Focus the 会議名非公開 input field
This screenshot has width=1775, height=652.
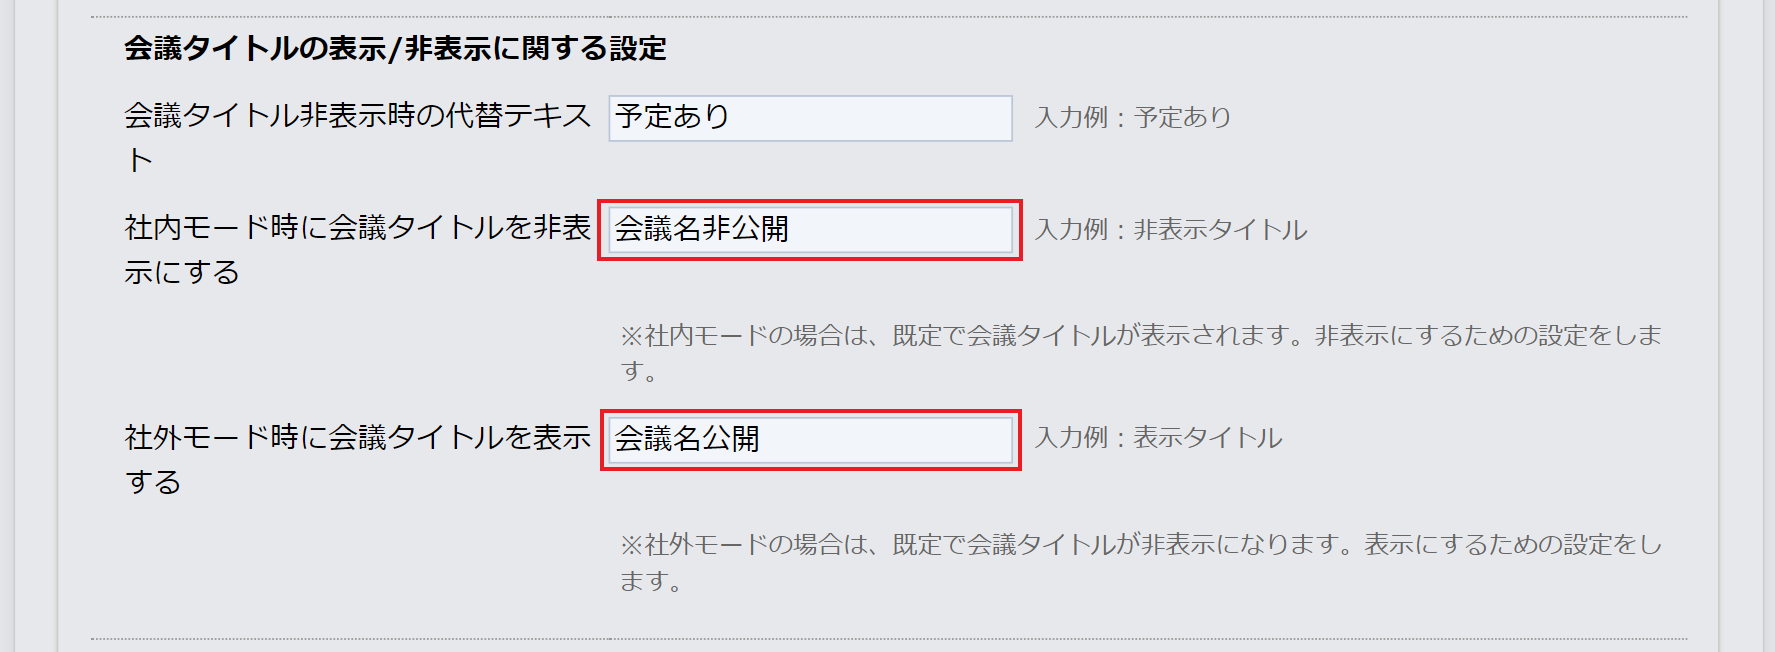pos(810,230)
